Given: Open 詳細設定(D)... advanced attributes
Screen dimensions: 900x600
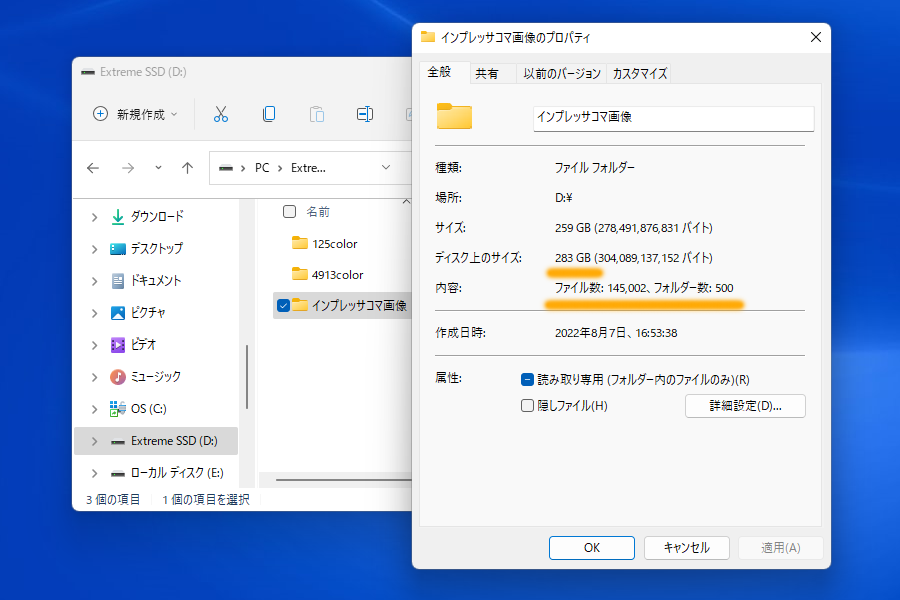Looking at the screenshot, I should [745, 406].
